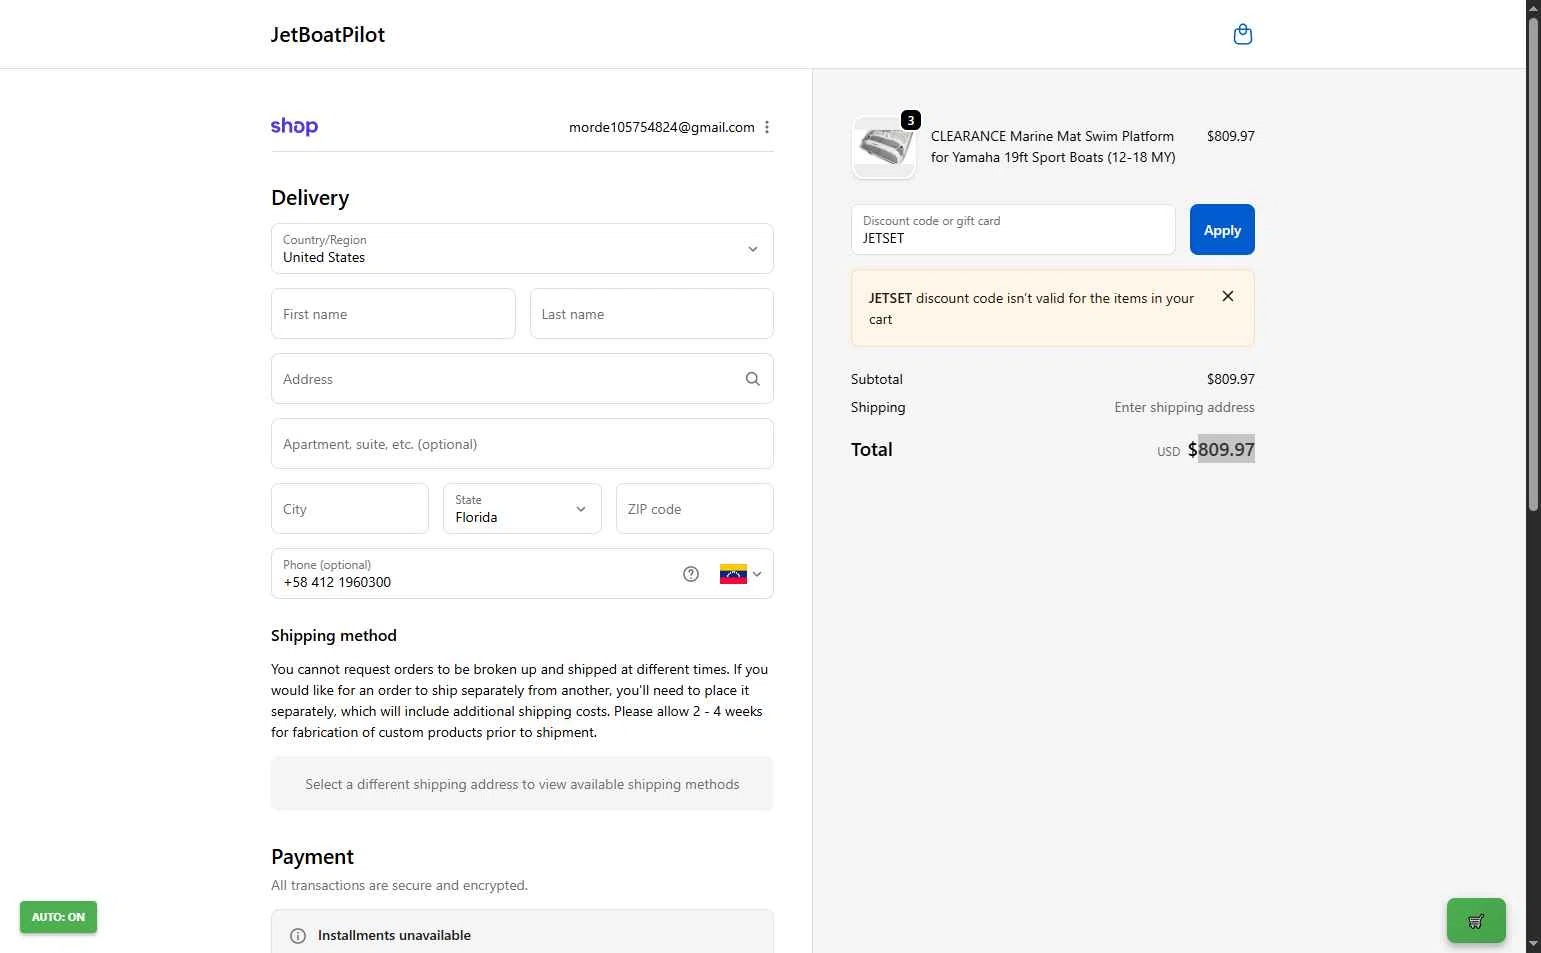Click 'All transactions are secure and encrypted' text
The width and height of the screenshot is (1541, 953).
(x=399, y=886)
